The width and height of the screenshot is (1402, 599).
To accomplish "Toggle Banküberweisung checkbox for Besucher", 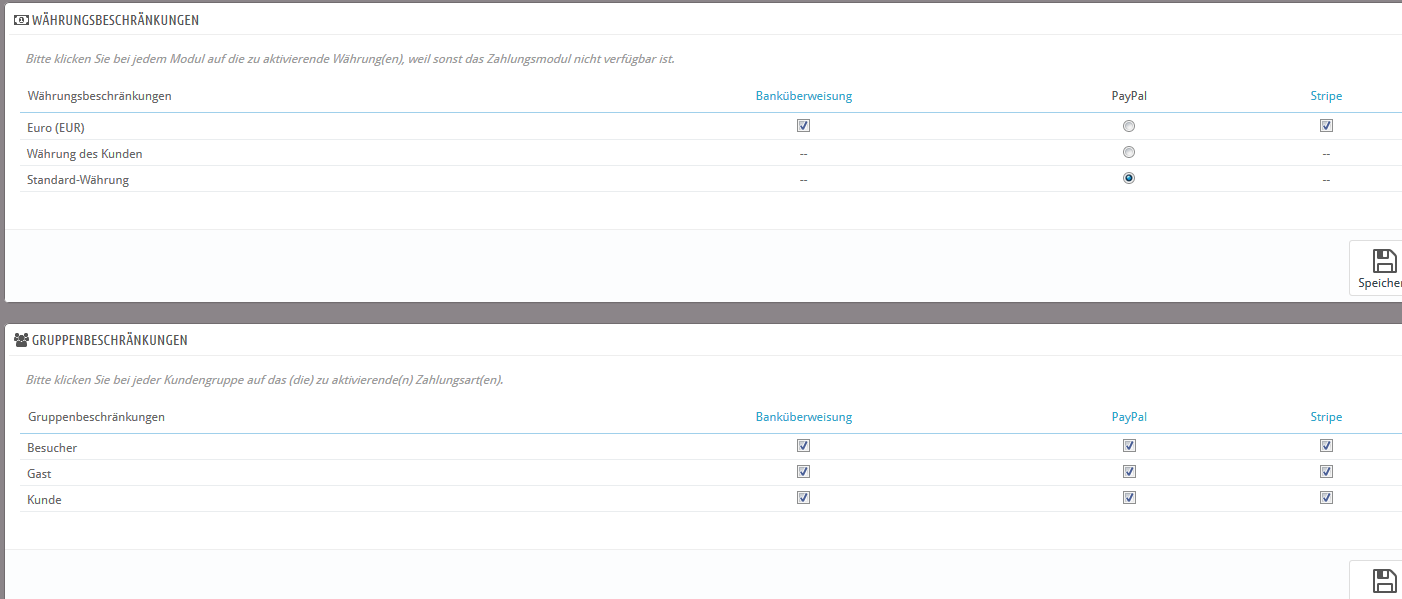I will click(803, 446).
